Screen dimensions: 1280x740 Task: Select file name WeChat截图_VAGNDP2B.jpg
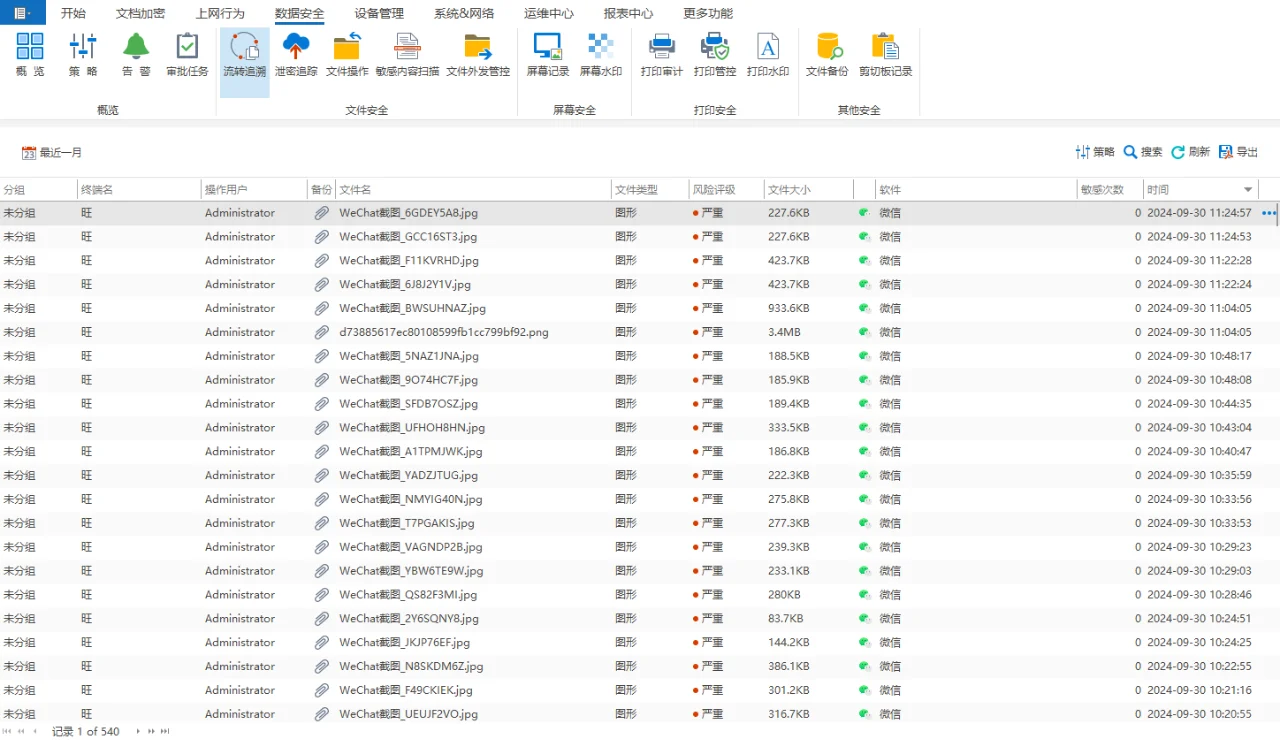(411, 547)
